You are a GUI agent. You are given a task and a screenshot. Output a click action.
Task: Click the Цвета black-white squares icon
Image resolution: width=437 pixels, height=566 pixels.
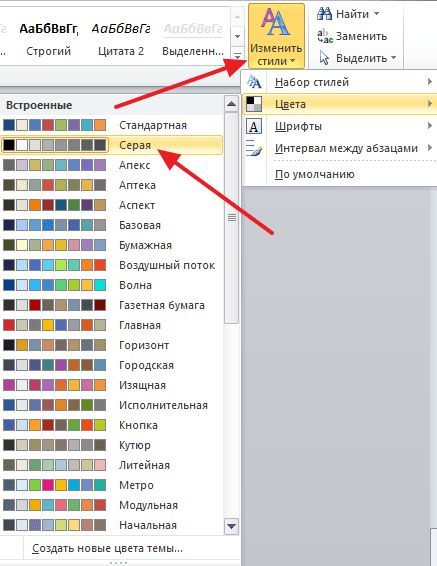click(x=254, y=104)
